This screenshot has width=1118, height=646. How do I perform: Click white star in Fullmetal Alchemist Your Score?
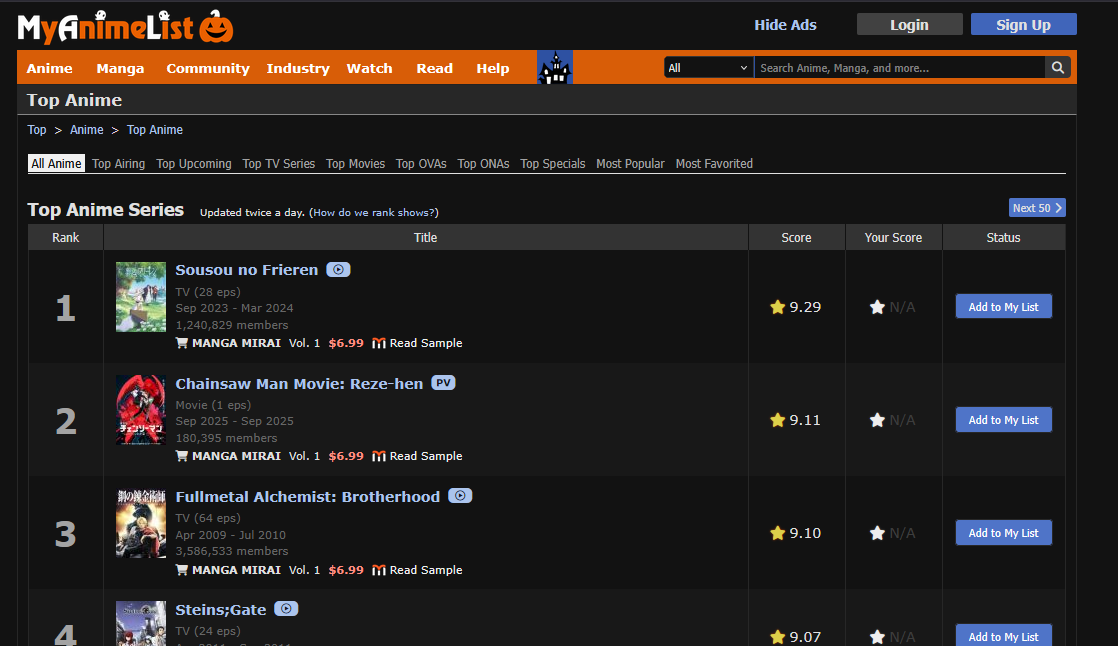click(877, 533)
